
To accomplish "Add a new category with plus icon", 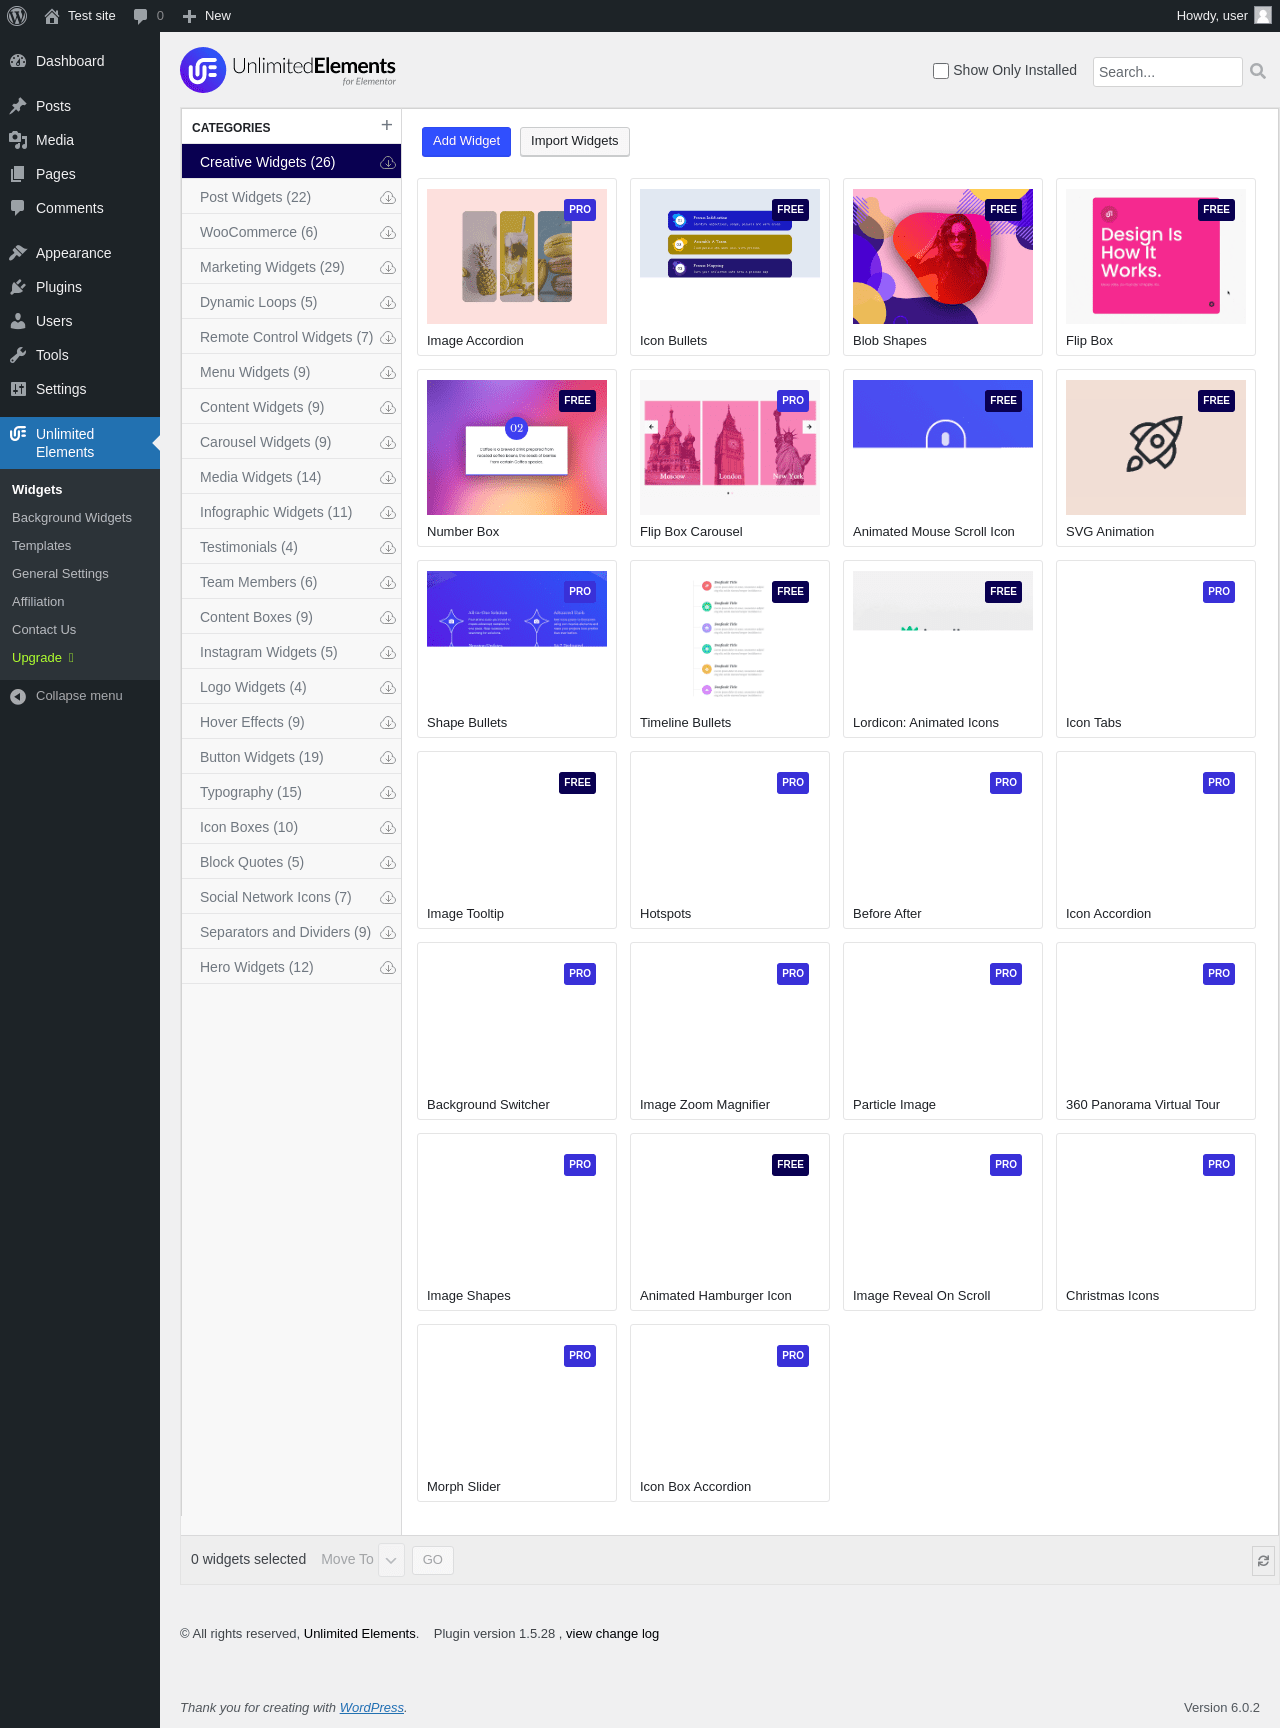I will [387, 125].
